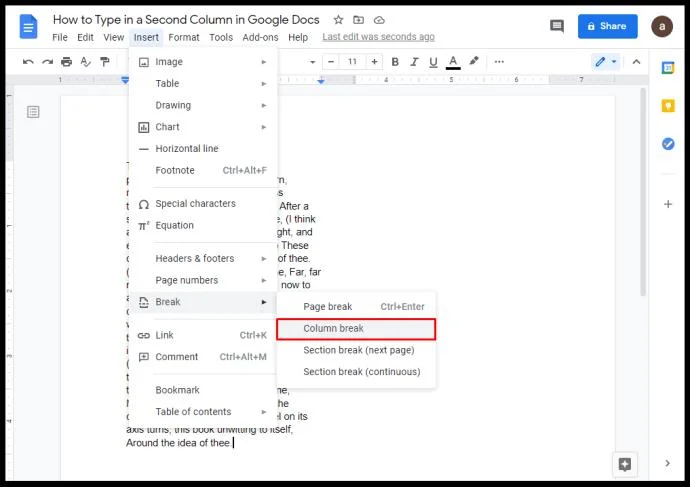Viewport: 690px width, 487px height.
Task: Expand the Table submenu
Action: click(x=203, y=84)
